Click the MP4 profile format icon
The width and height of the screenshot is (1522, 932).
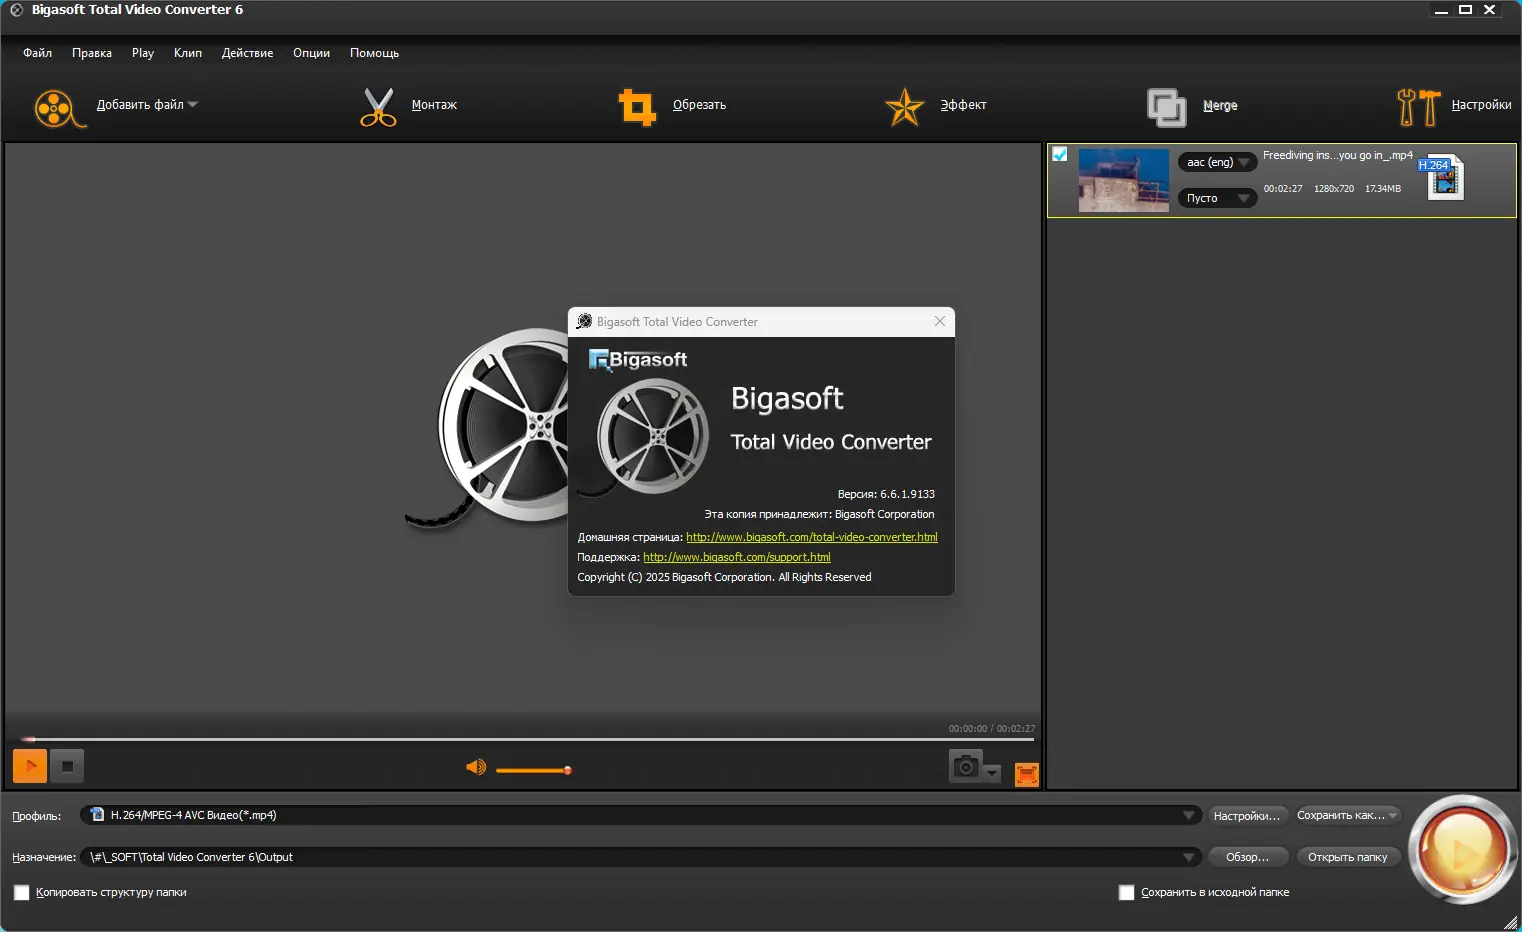point(97,815)
